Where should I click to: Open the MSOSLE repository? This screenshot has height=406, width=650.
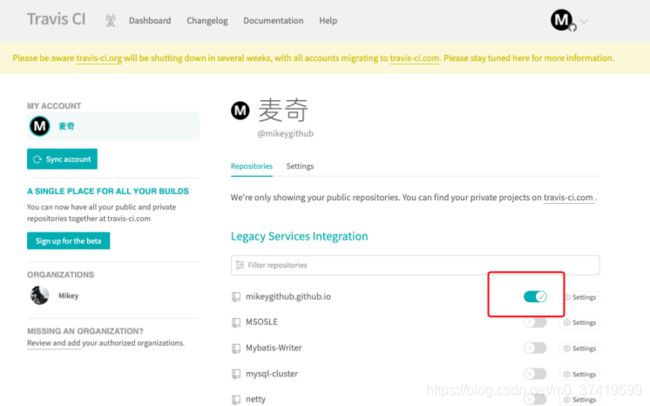tap(262, 322)
